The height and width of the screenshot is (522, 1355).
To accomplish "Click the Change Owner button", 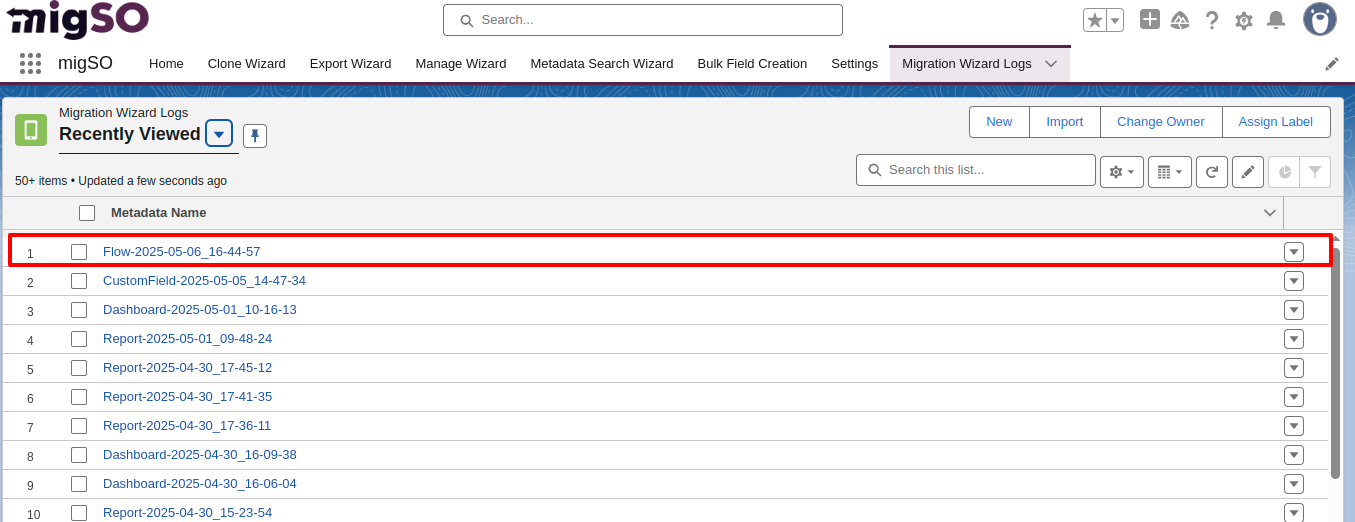I will pos(1160,122).
